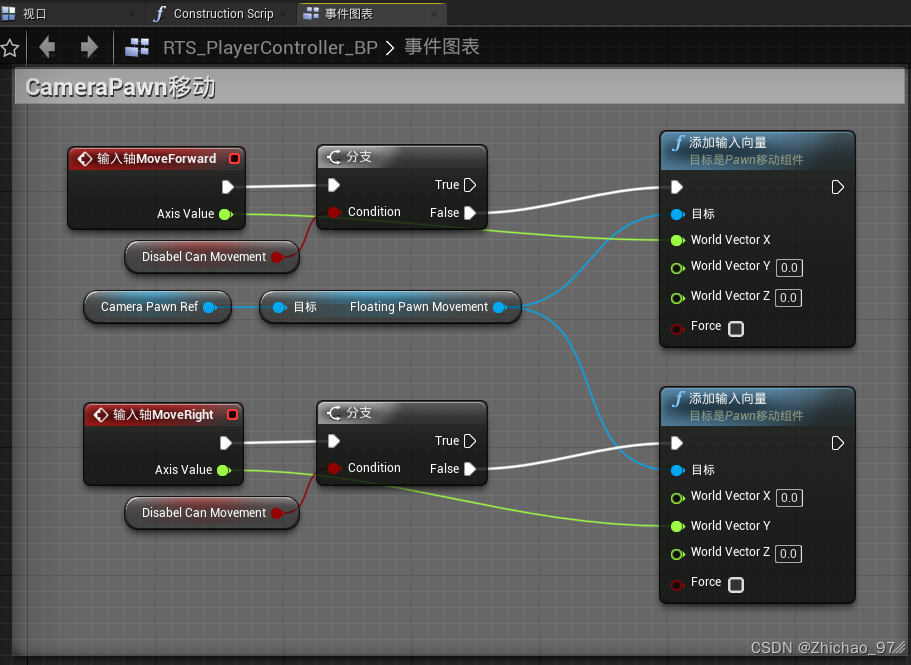Navigate back with the left arrow icon

tap(48, 47)
